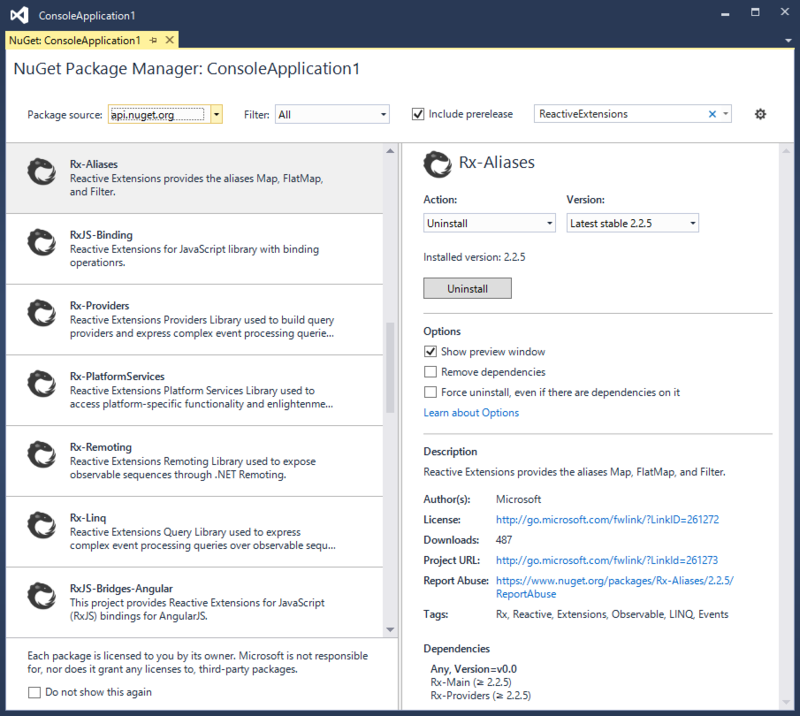Viewport: 800px width, 716px height.
Task: Click Installed version: 2.2.5 text
Action: (474, 257)
